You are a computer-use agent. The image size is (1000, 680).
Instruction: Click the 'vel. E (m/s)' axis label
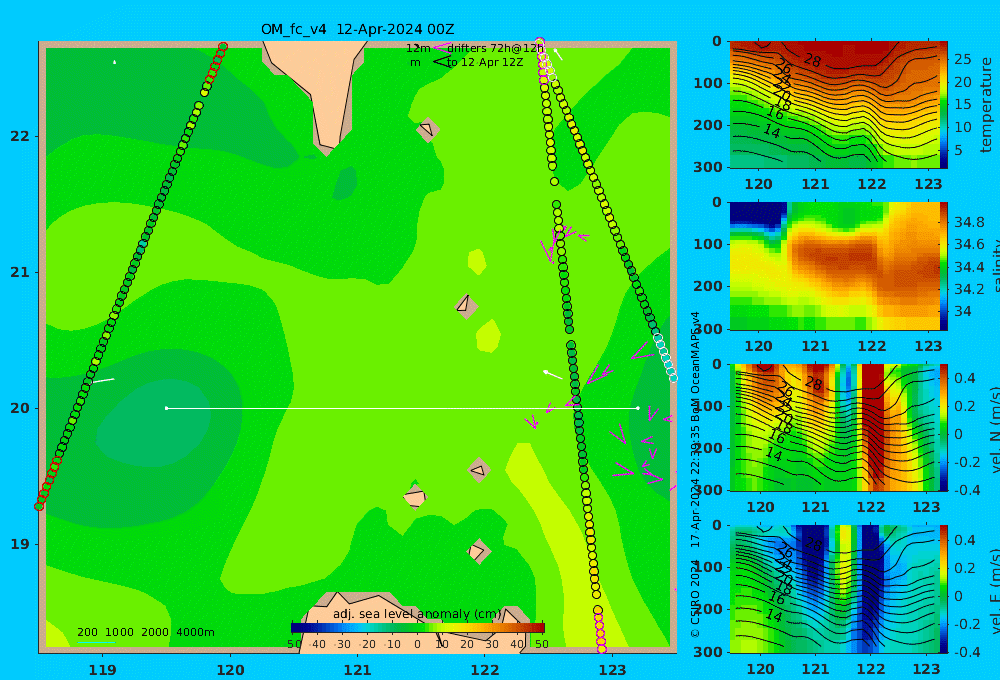(994, 591)
